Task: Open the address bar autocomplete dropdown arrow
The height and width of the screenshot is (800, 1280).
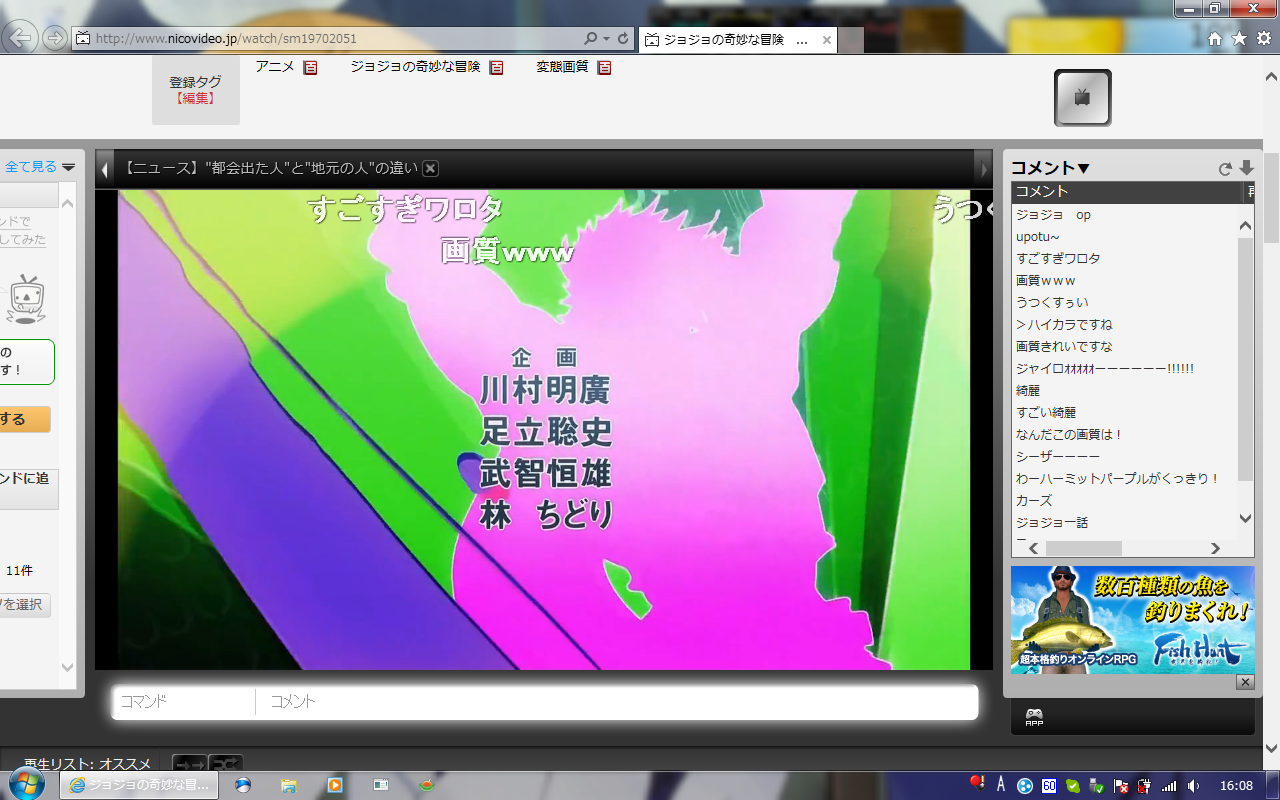Action: (606, 39)
